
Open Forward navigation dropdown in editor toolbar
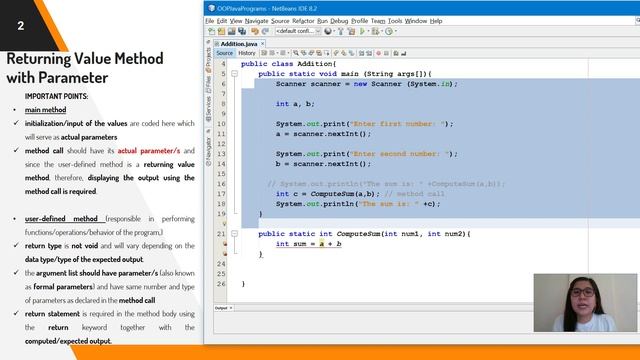coord(288,53)
